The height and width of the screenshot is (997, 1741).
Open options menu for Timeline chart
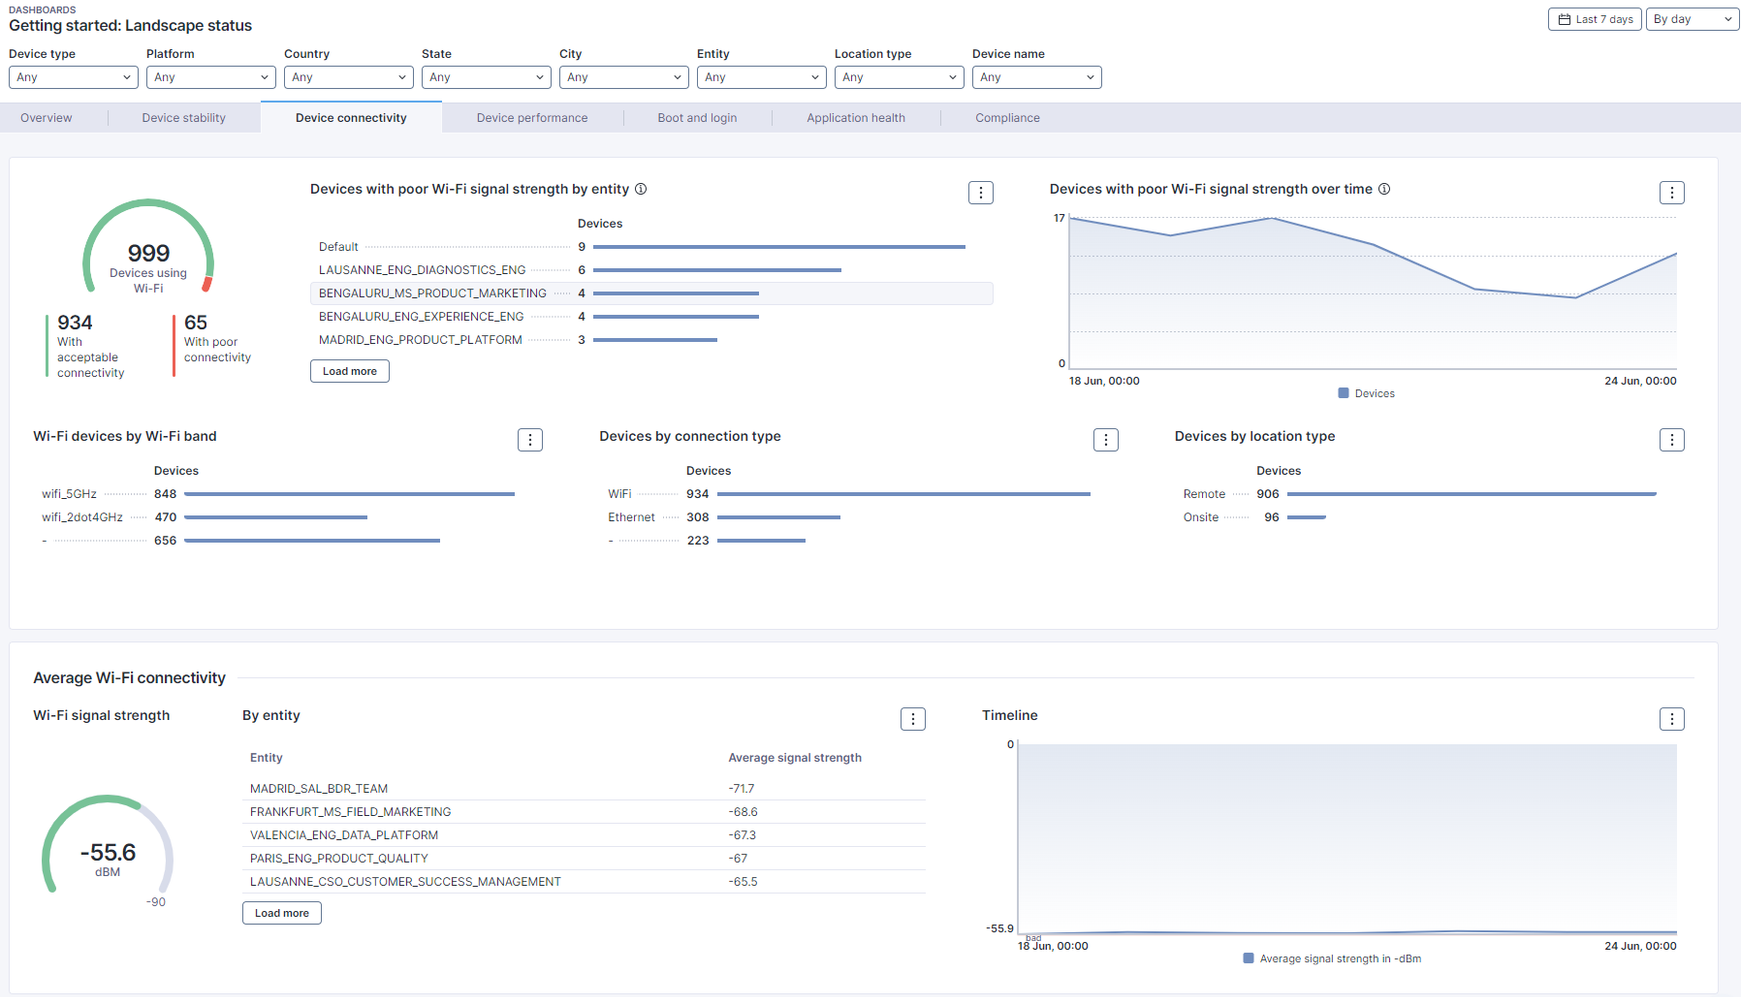[1671, 719]
